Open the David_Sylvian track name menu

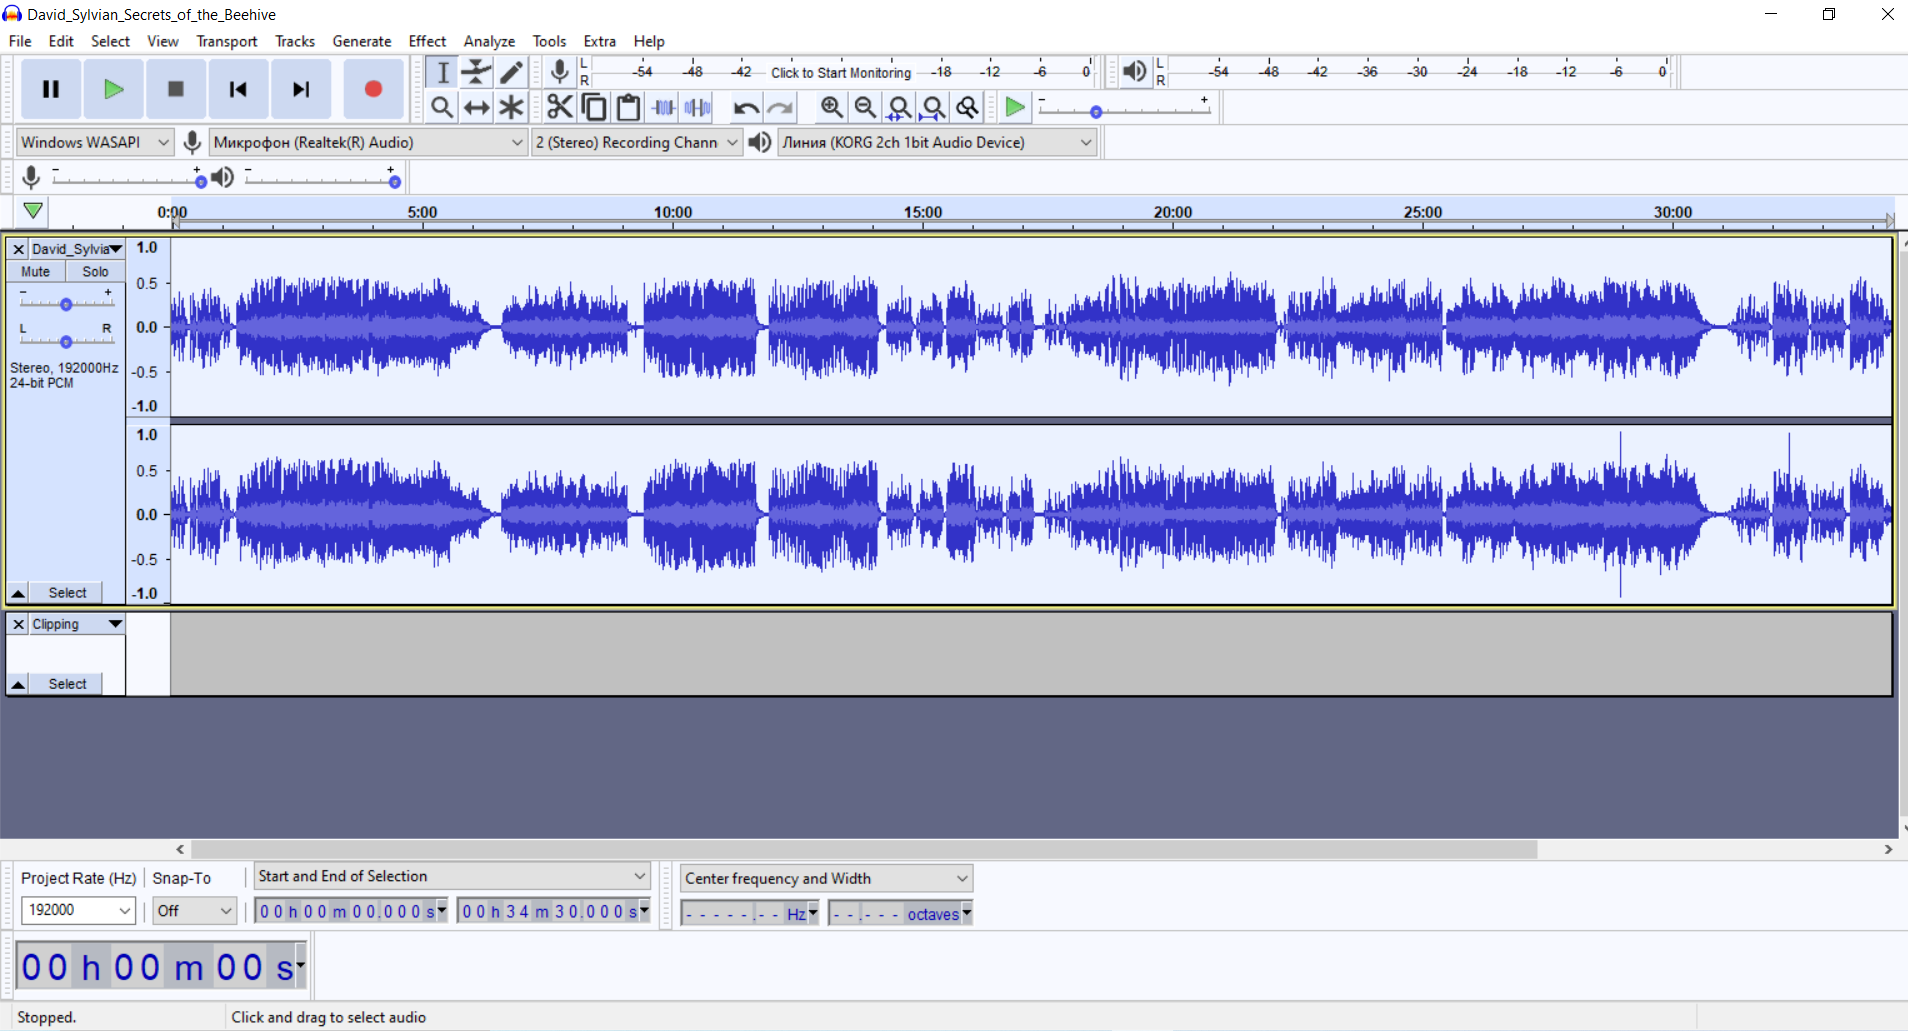tap(76, 249)
